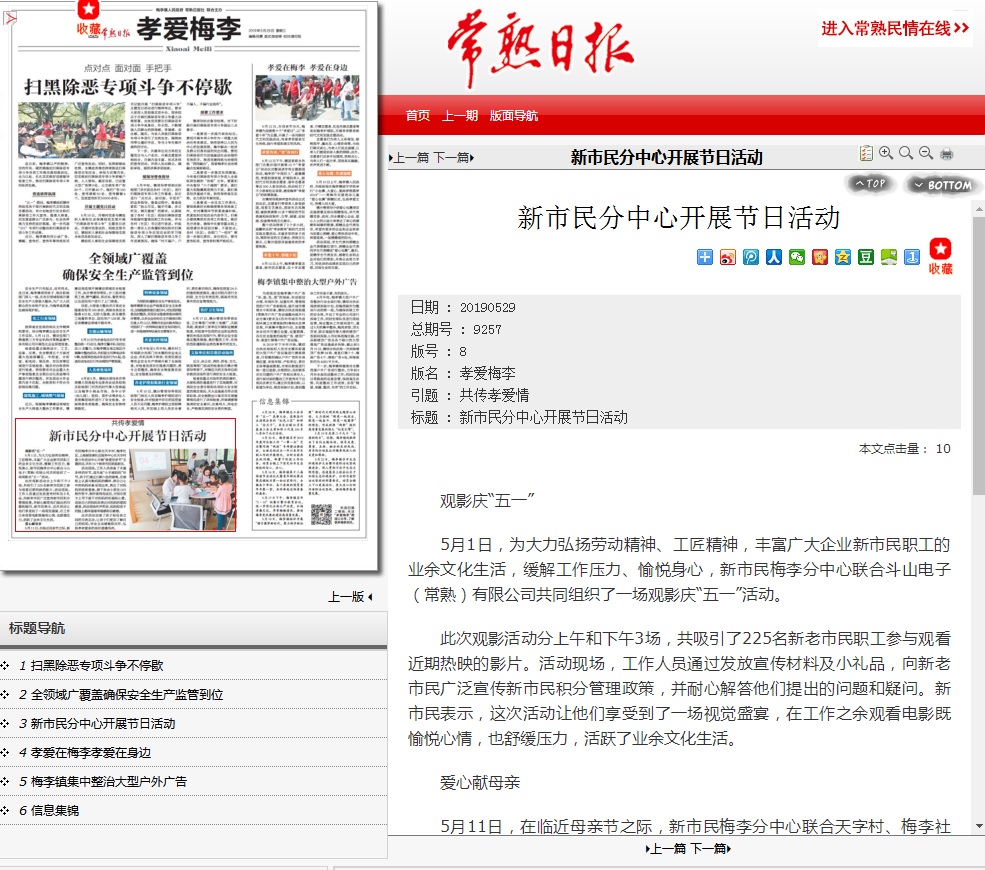Click the 引题 value 共传孝爱情
The height and width of the screenshot is (870, 985).
(494, 396)
